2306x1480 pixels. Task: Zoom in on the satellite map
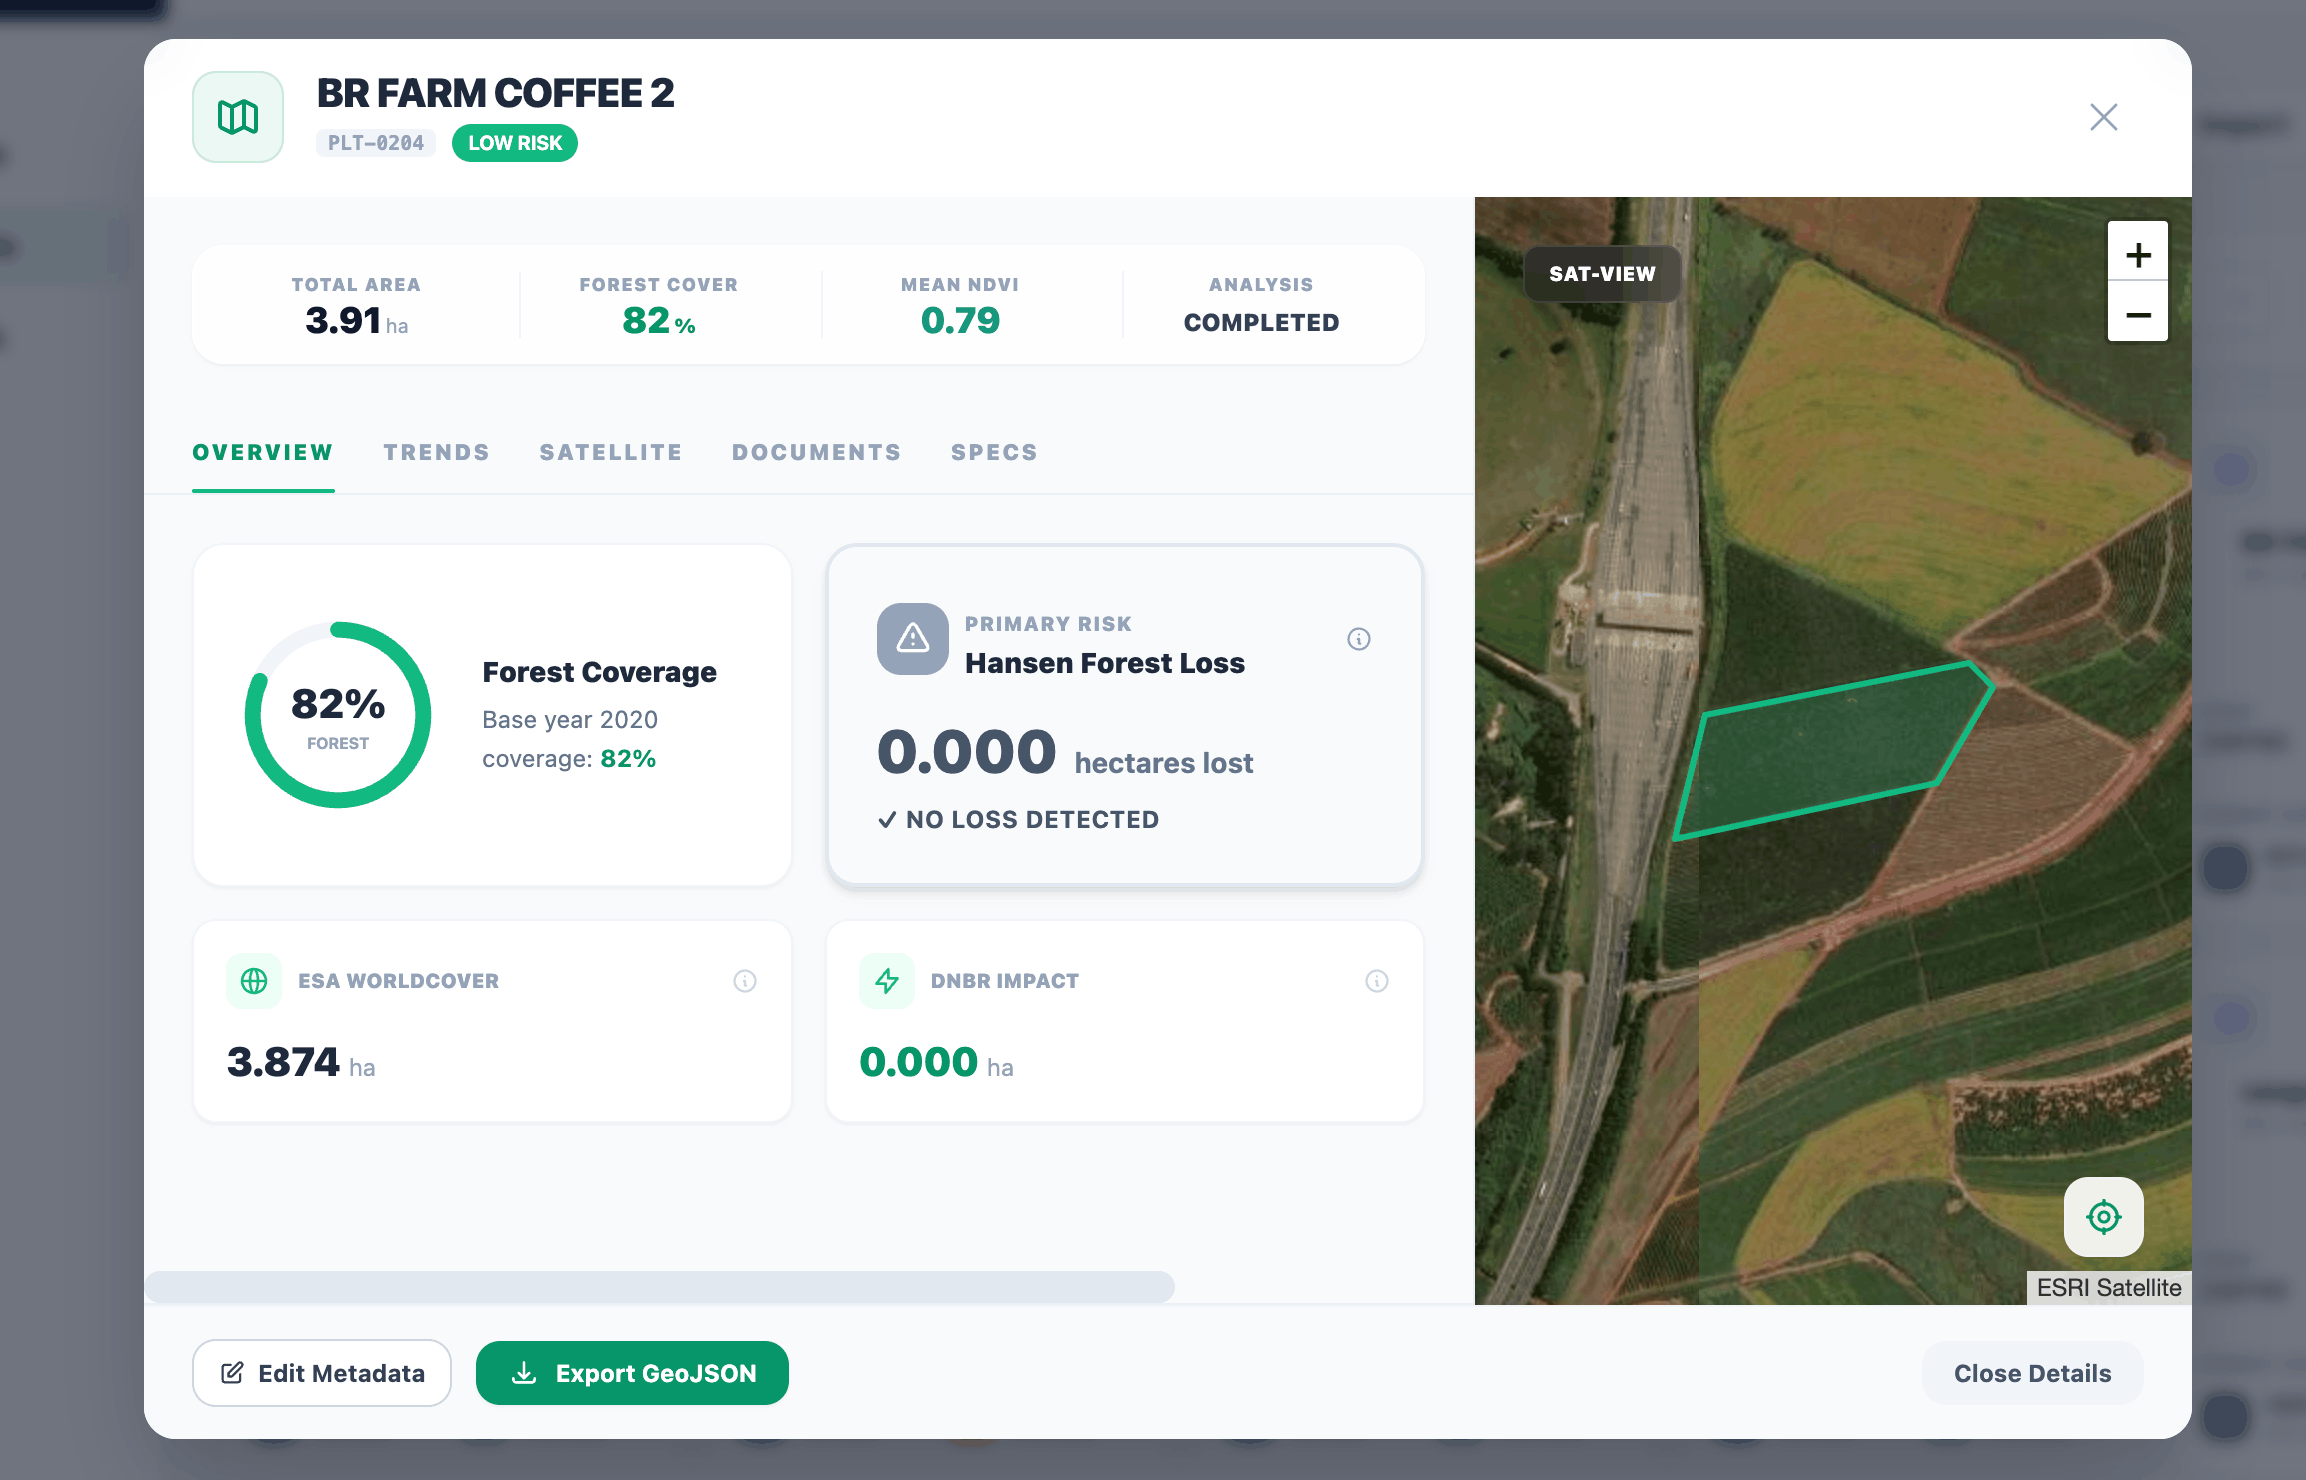(x=2138, y=253)
